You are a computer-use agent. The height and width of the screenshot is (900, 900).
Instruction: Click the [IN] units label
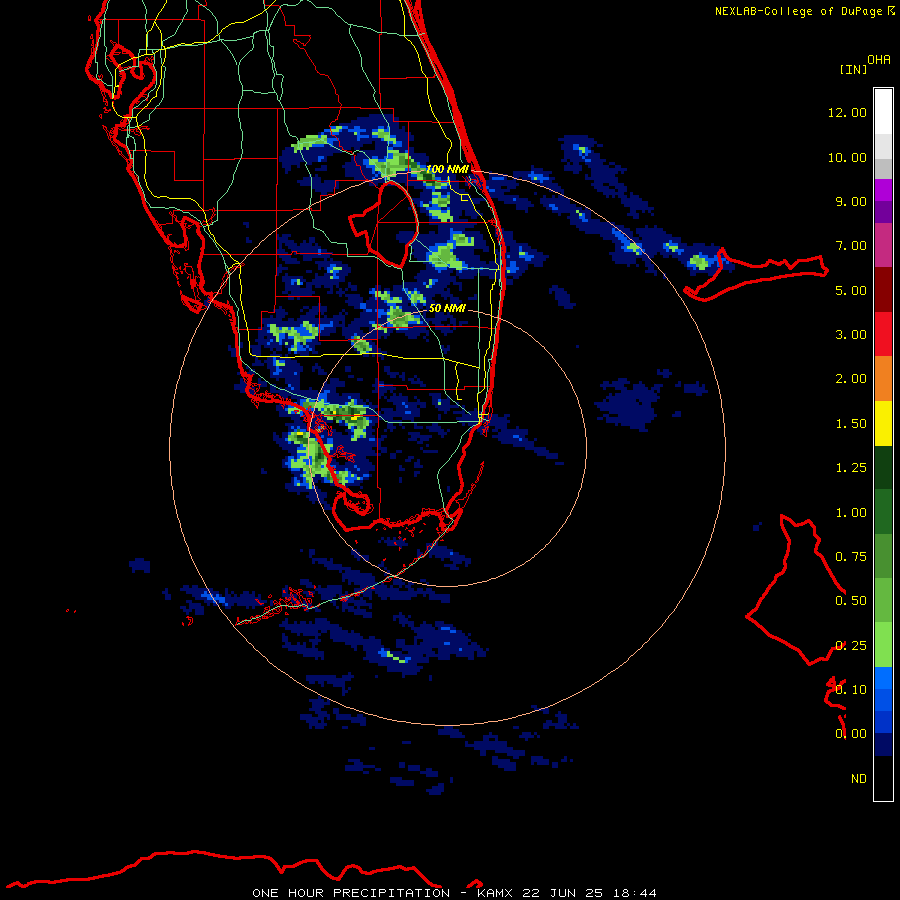[x=853, y=69]
